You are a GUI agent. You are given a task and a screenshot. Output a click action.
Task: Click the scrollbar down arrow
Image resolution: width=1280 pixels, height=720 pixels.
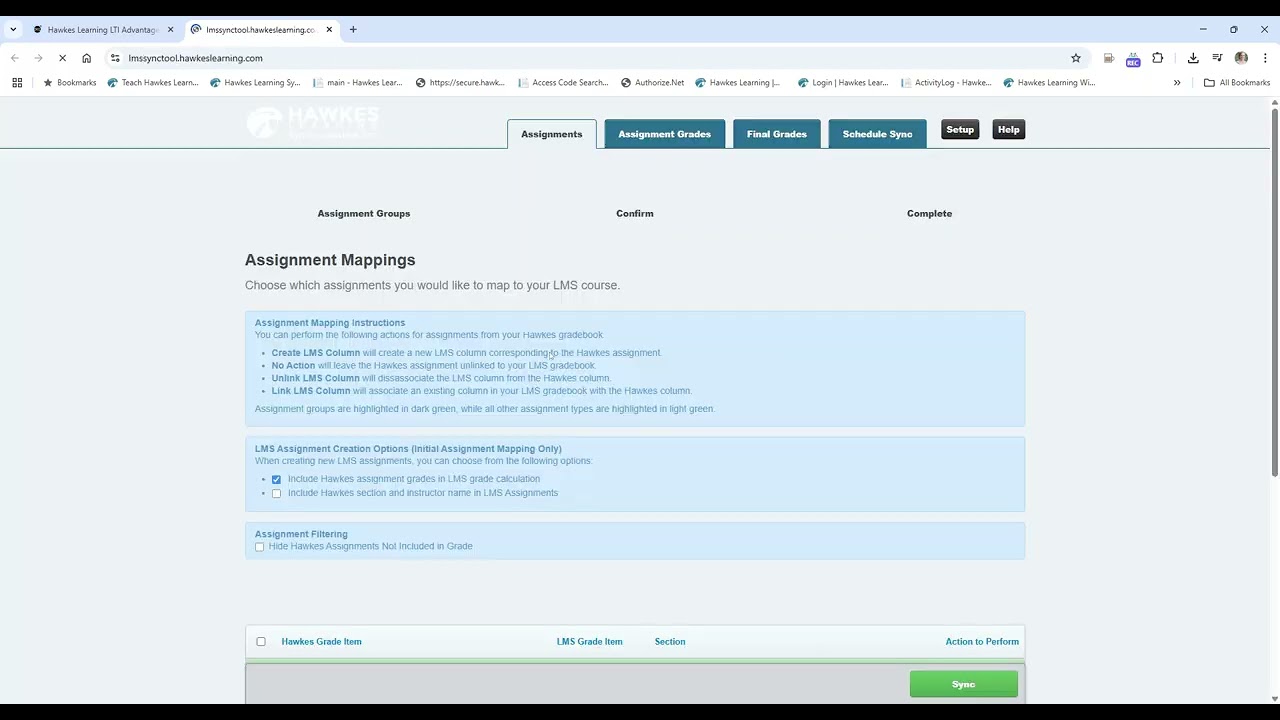click(1274, 698)
